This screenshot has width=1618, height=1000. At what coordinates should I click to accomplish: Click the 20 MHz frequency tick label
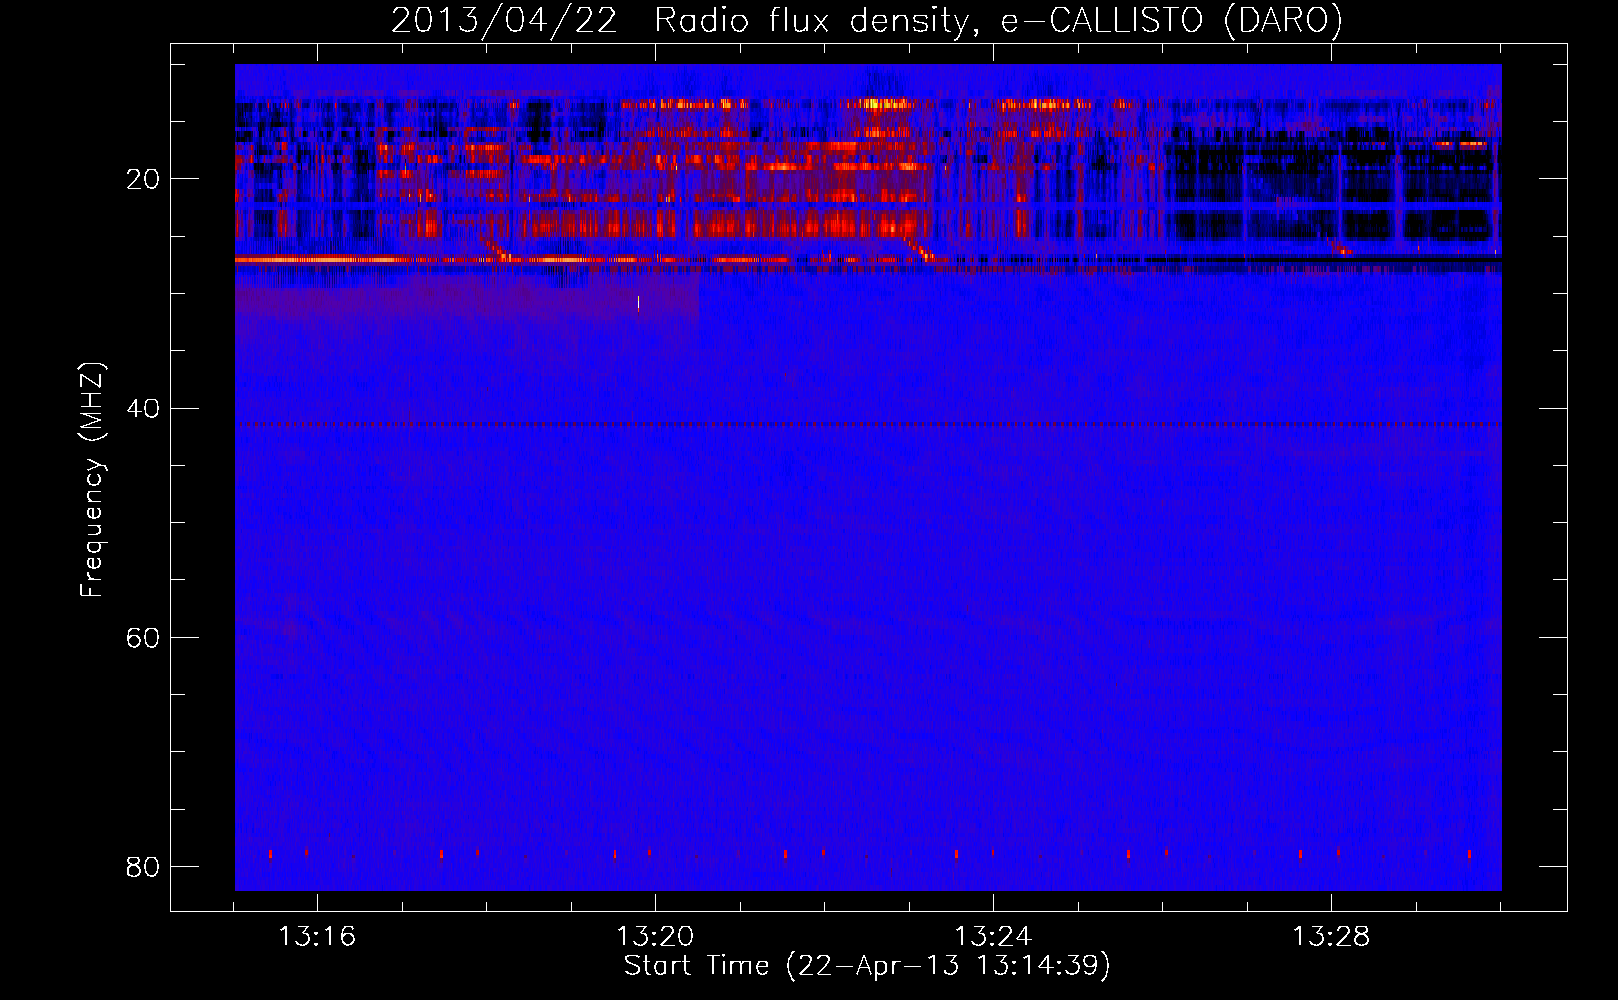click(143, 179)
